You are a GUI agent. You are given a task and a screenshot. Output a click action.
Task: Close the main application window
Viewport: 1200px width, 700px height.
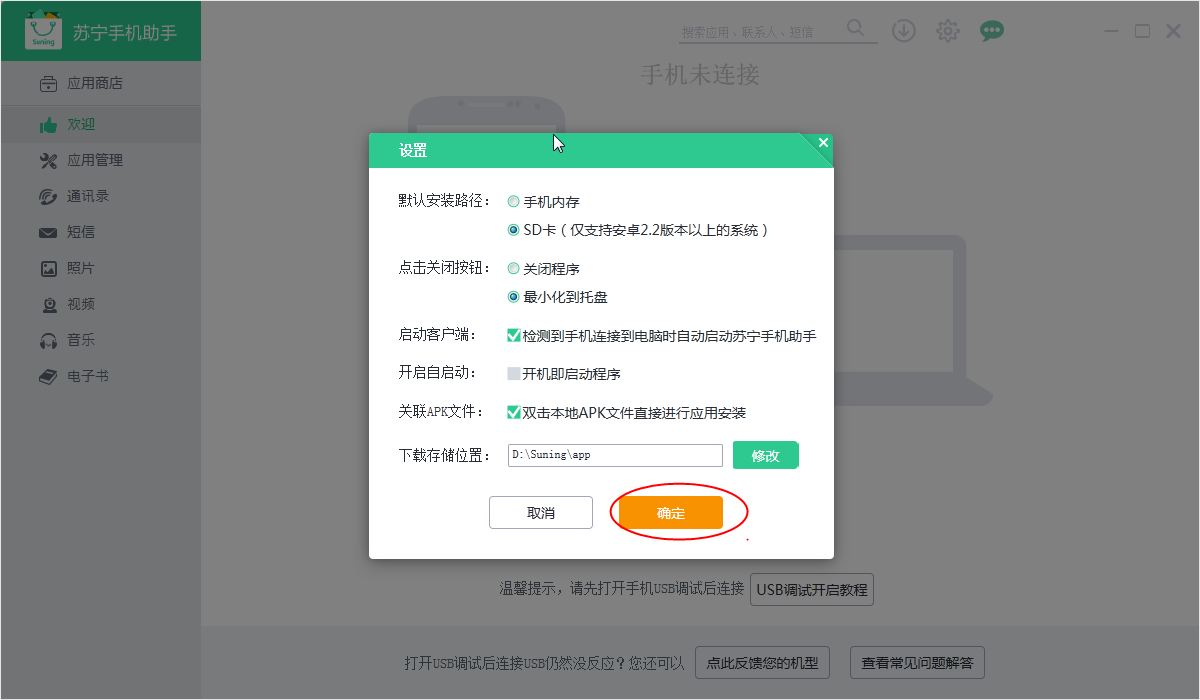pos(1174,31)
